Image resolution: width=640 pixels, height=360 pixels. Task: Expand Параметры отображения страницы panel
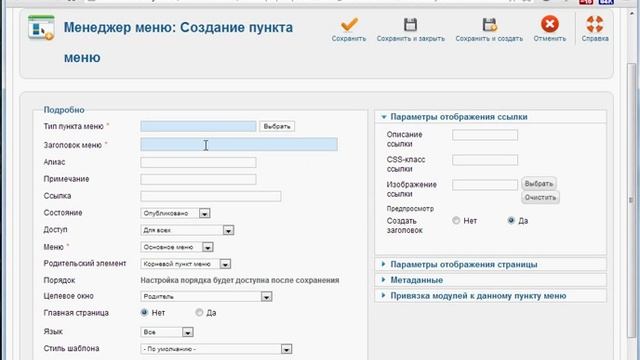490,264
